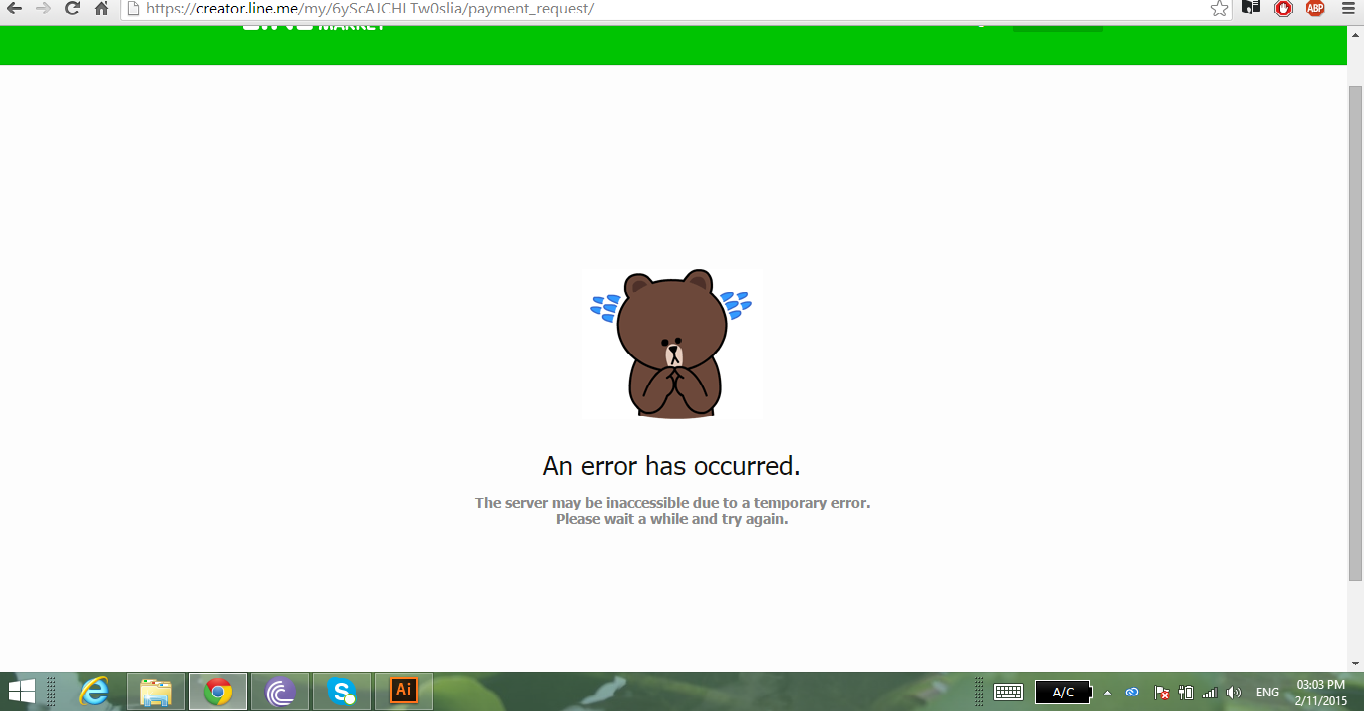
Task: Click the blue cloud sync tray icon
Action: click(x=1132, y=692)
